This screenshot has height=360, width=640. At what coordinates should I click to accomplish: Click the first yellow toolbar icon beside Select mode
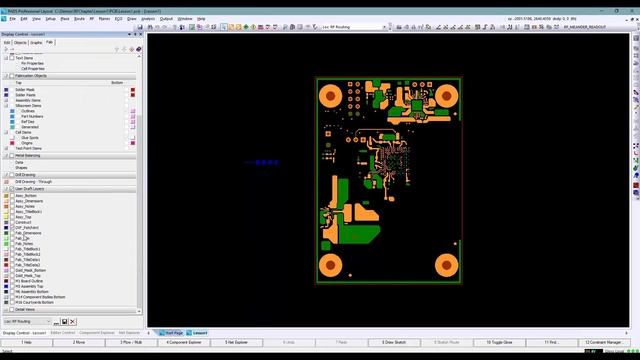(231, 27)
